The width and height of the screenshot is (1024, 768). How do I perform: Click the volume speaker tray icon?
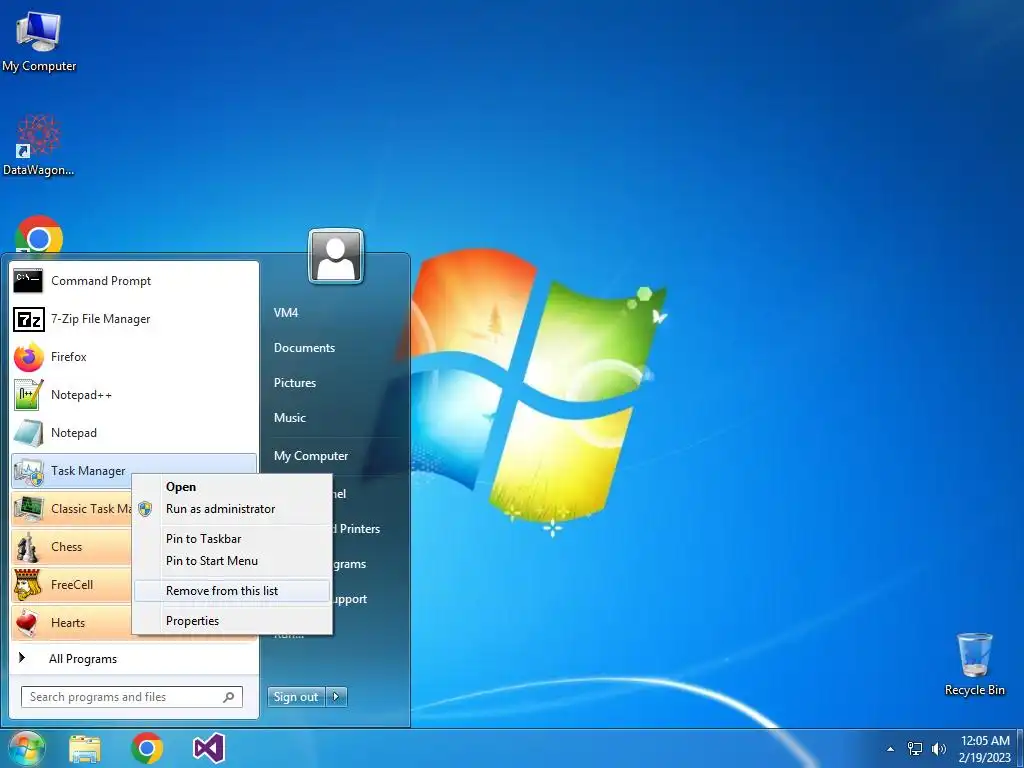coord(939,749)
